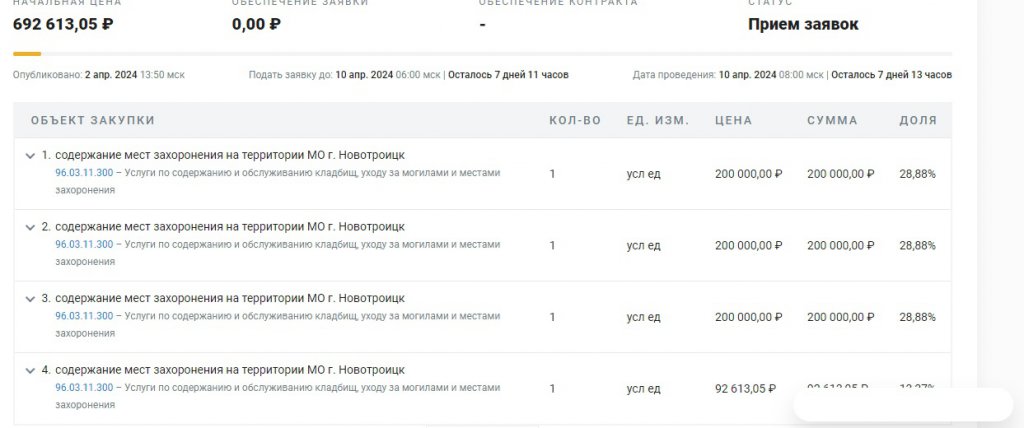Click the «Ед. изм.» column header
1024x428 pixels.
(657, 120)
